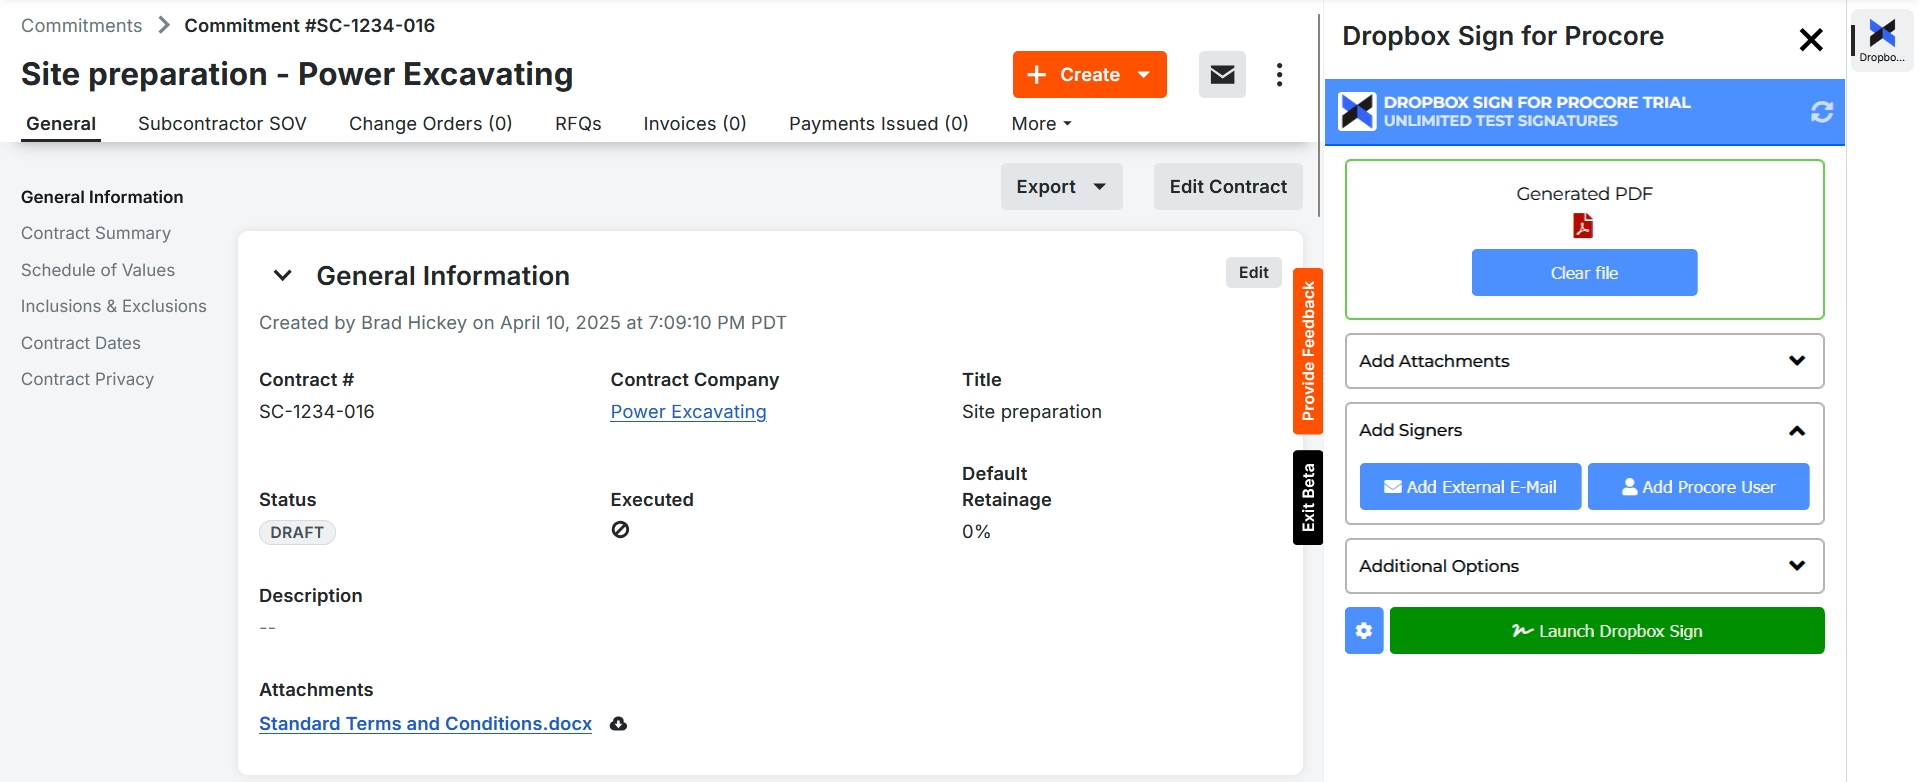Viewport: 1919px width, 782px height.
Task: Download the Standard Terms and Conditions attachment
Action: (x=619, y=724)
